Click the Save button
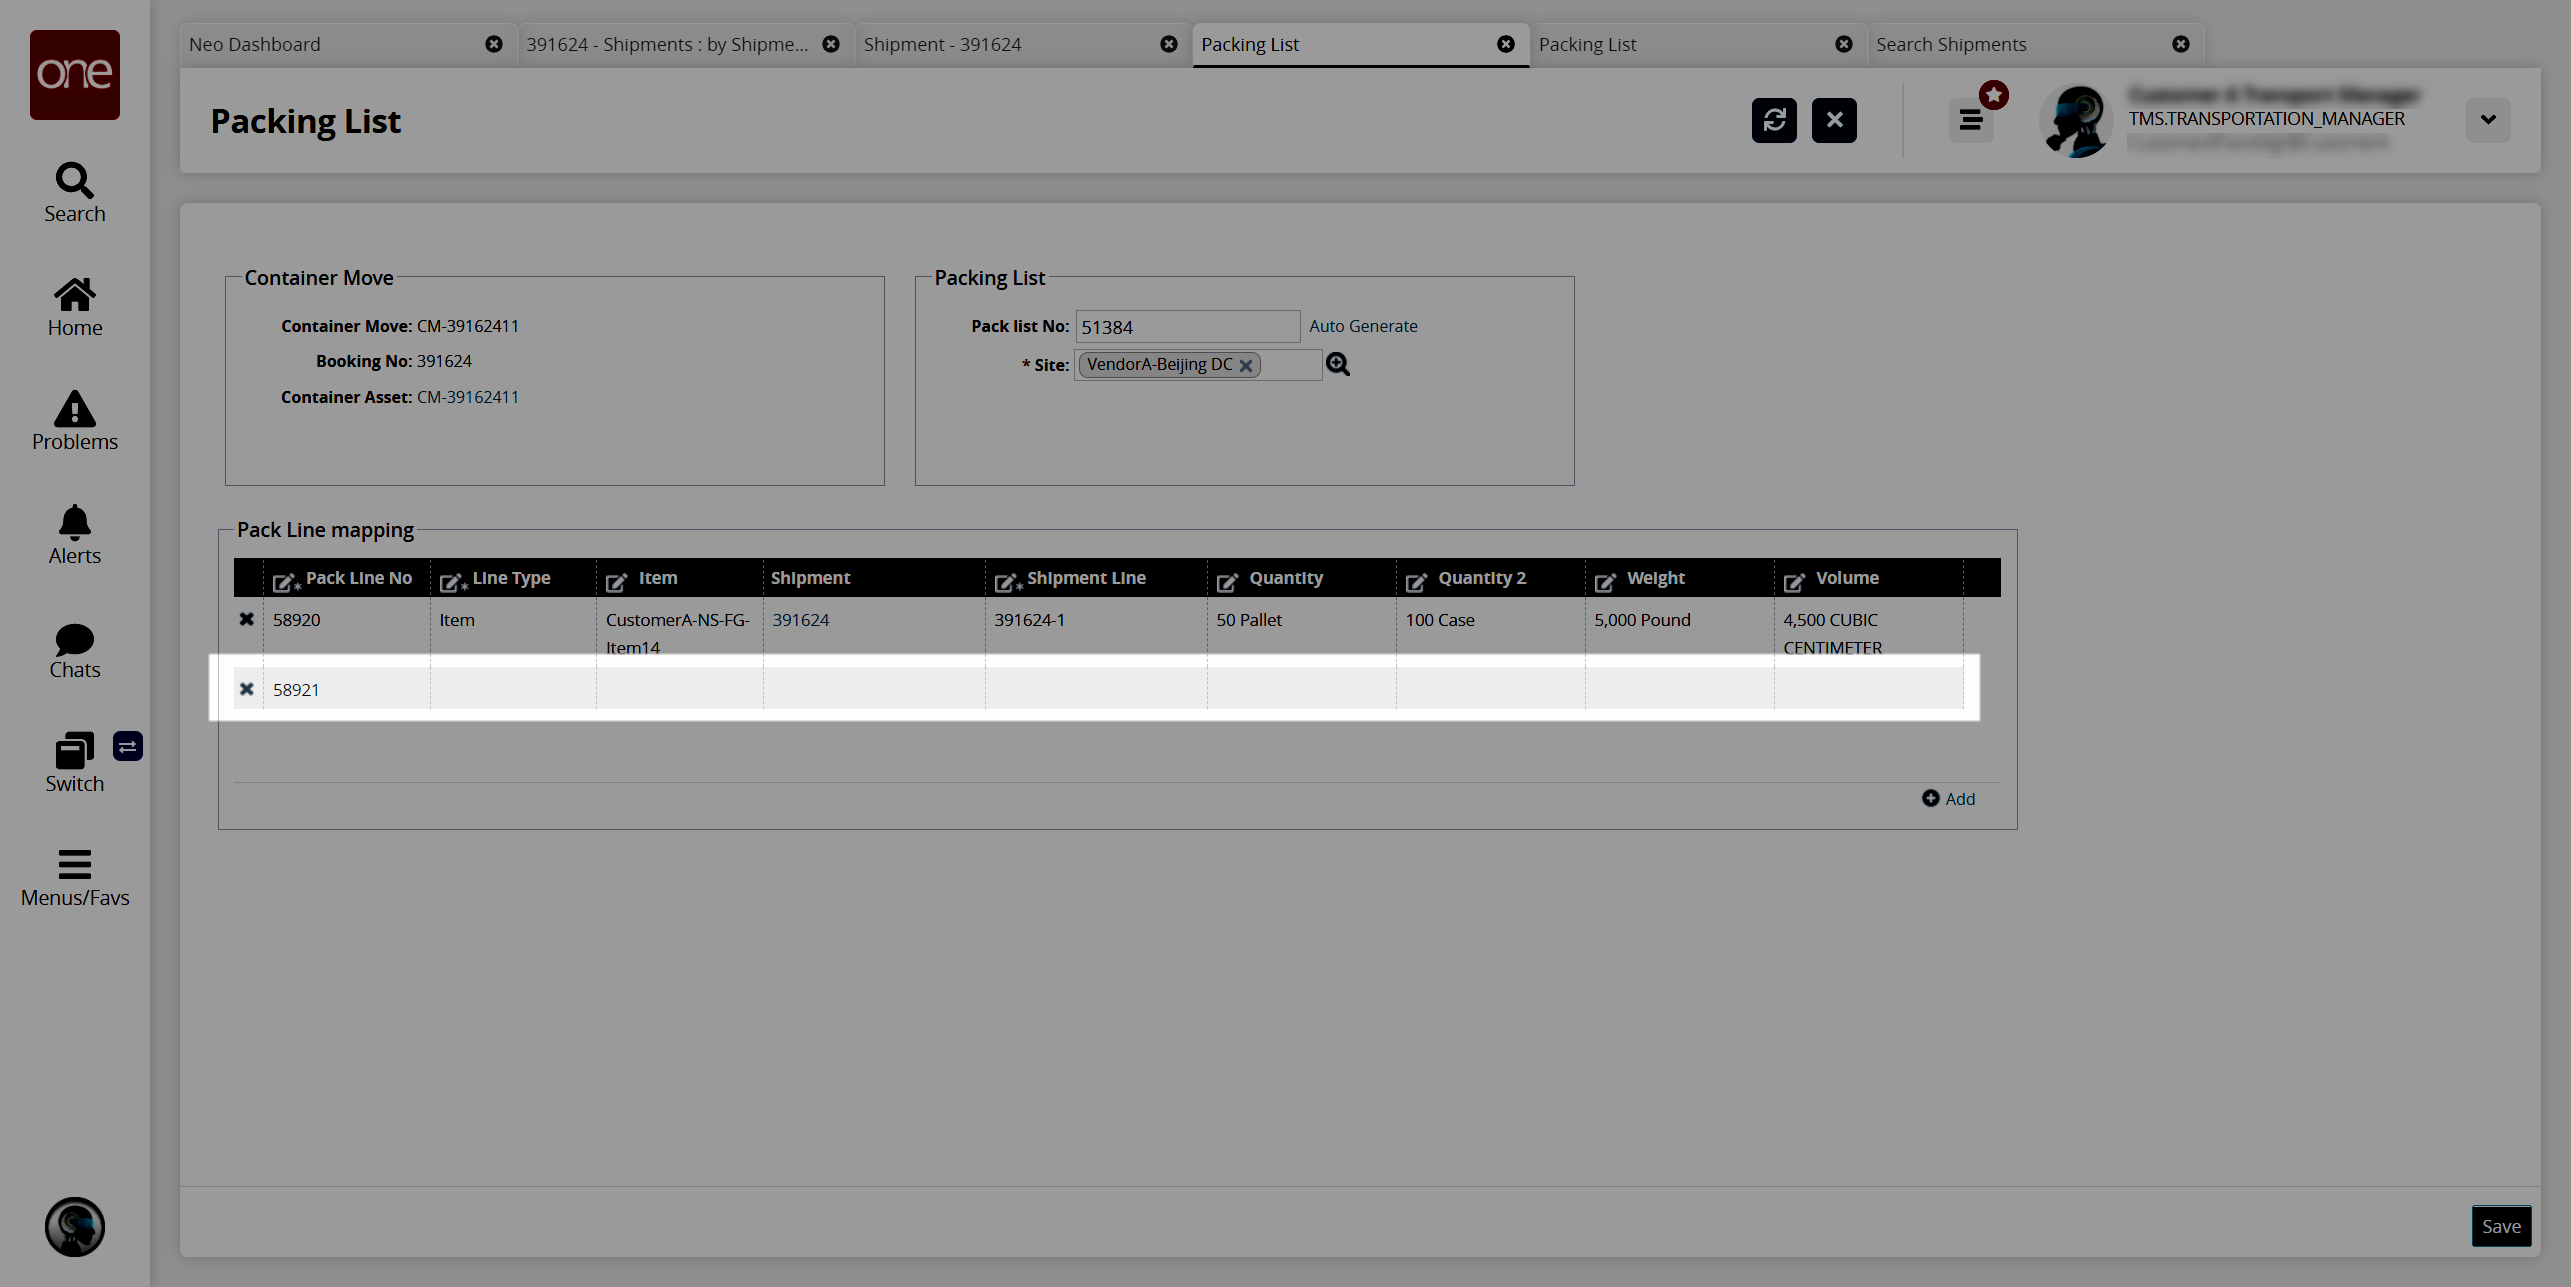The image size is (2571, 1287). [2500, 1226]
